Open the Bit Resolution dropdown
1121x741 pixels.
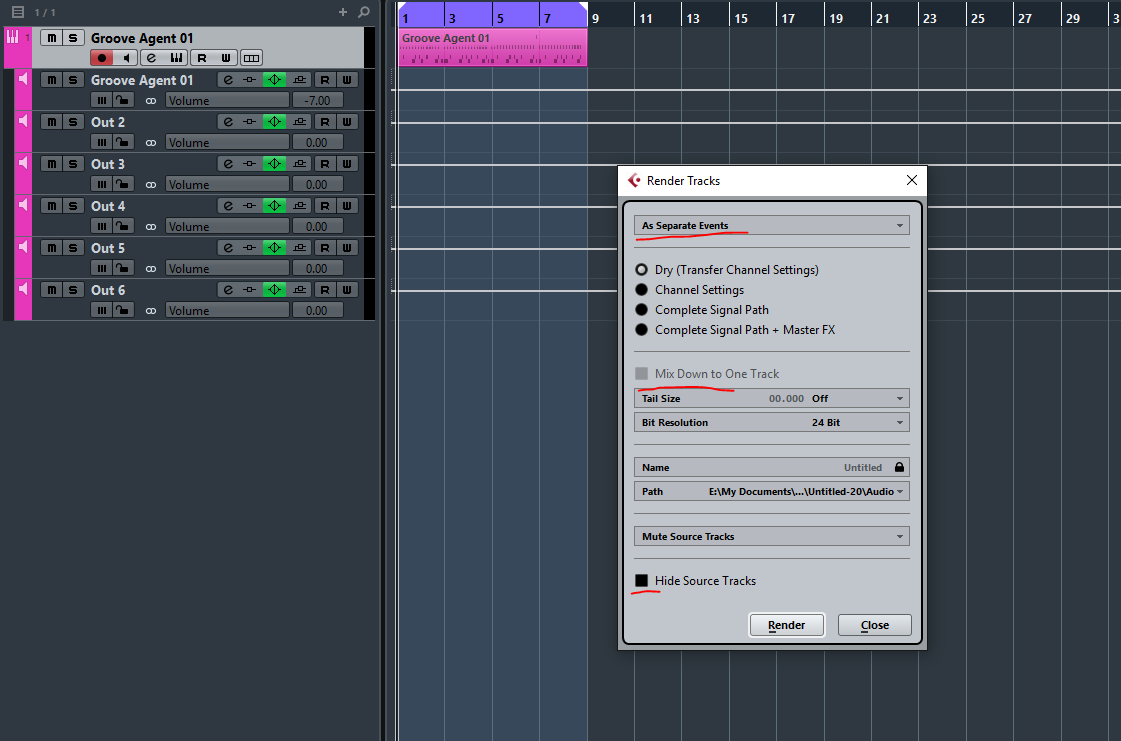click(x=771, y=423)
